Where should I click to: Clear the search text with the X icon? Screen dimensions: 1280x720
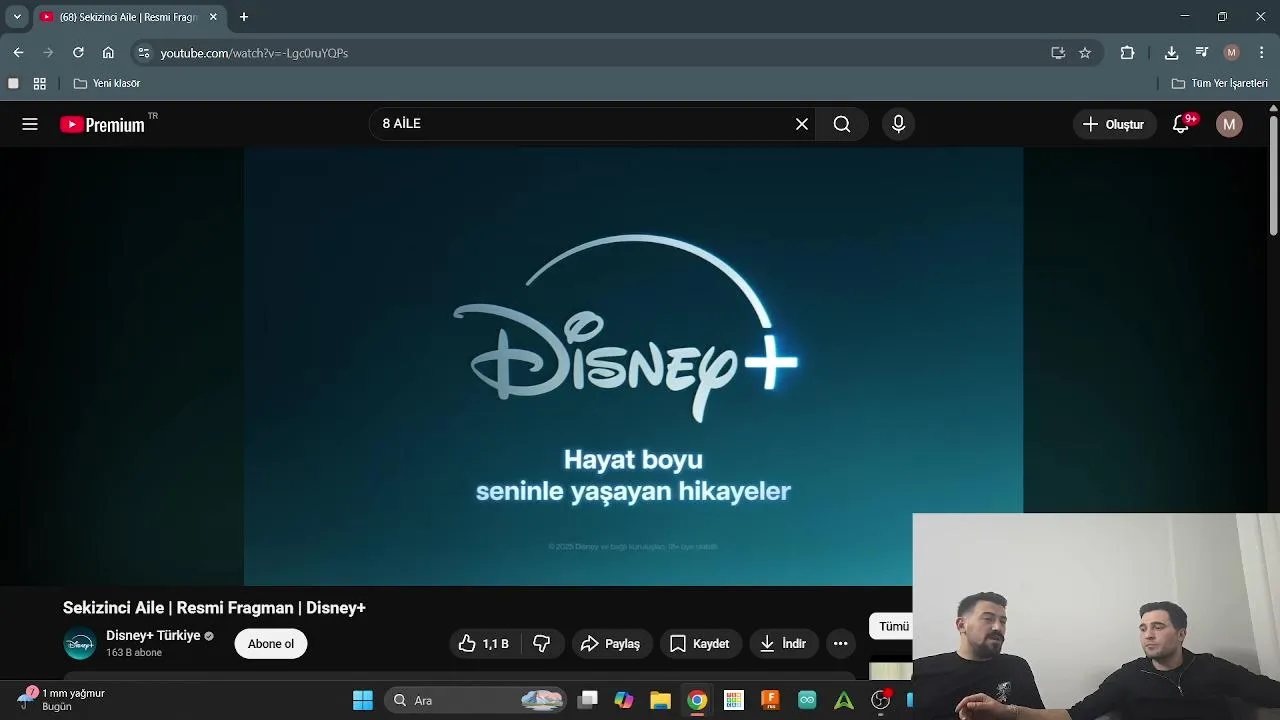tap(802, 124)
